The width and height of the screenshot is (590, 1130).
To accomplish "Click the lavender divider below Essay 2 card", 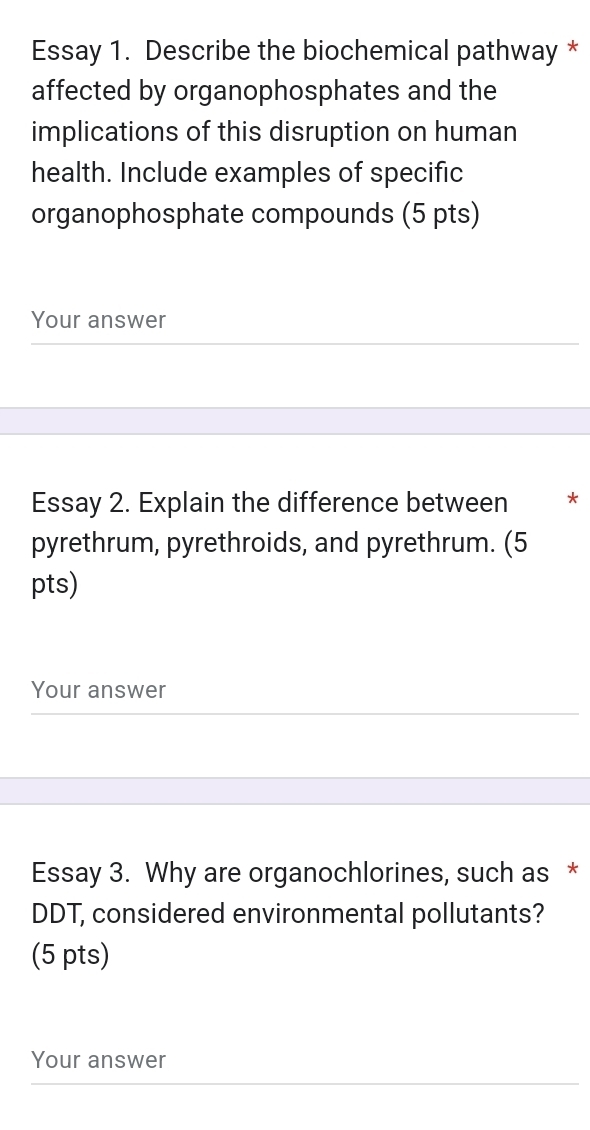I will pos(295,791).
